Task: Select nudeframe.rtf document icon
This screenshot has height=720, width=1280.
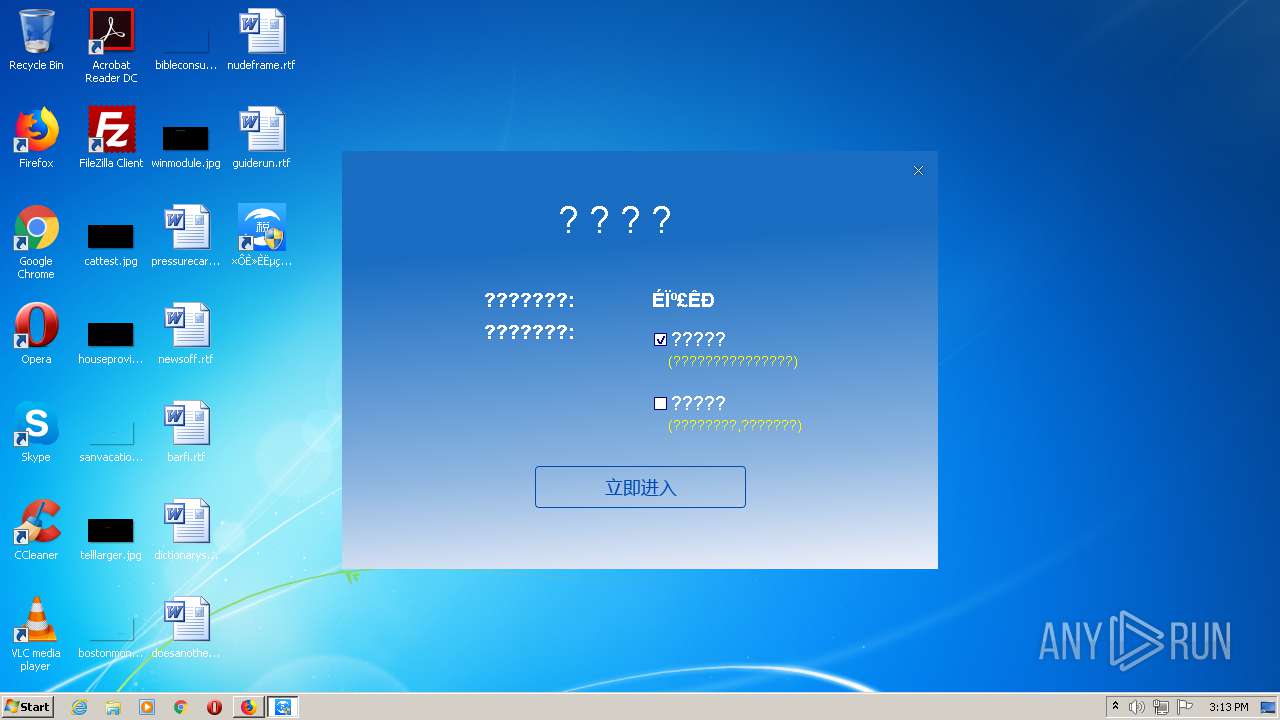Action: tap(261, 40)
